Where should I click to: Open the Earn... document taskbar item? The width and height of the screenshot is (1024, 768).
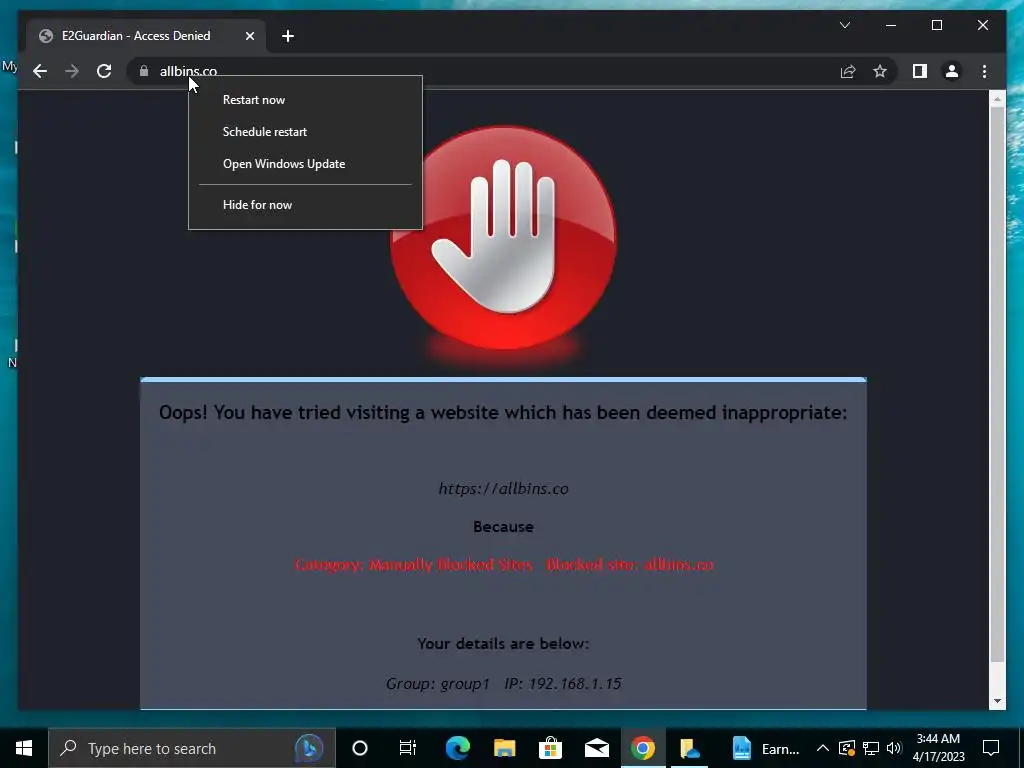coord(765,748)
